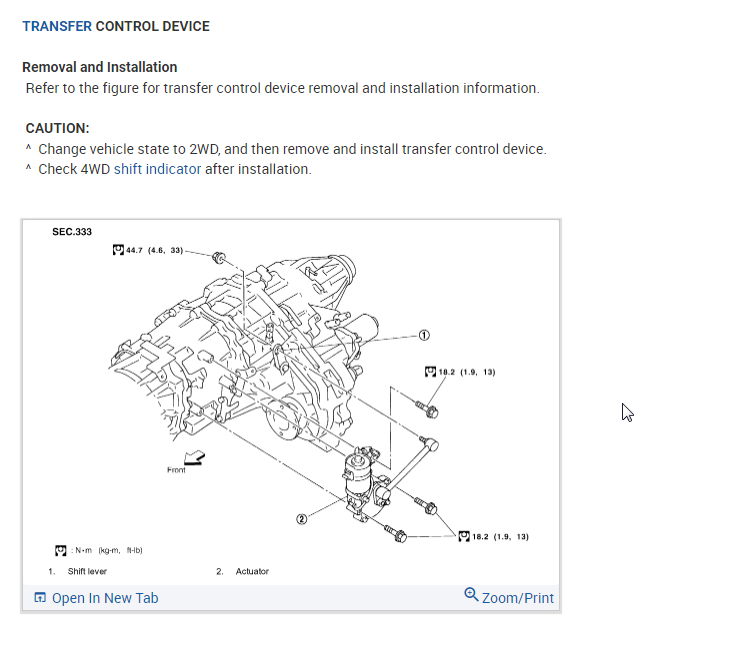The width and height of the screenshot is (735, 659).
Task: Click callout number 1 in diagram
Action: pyautogui.click(x=424, y=335)
